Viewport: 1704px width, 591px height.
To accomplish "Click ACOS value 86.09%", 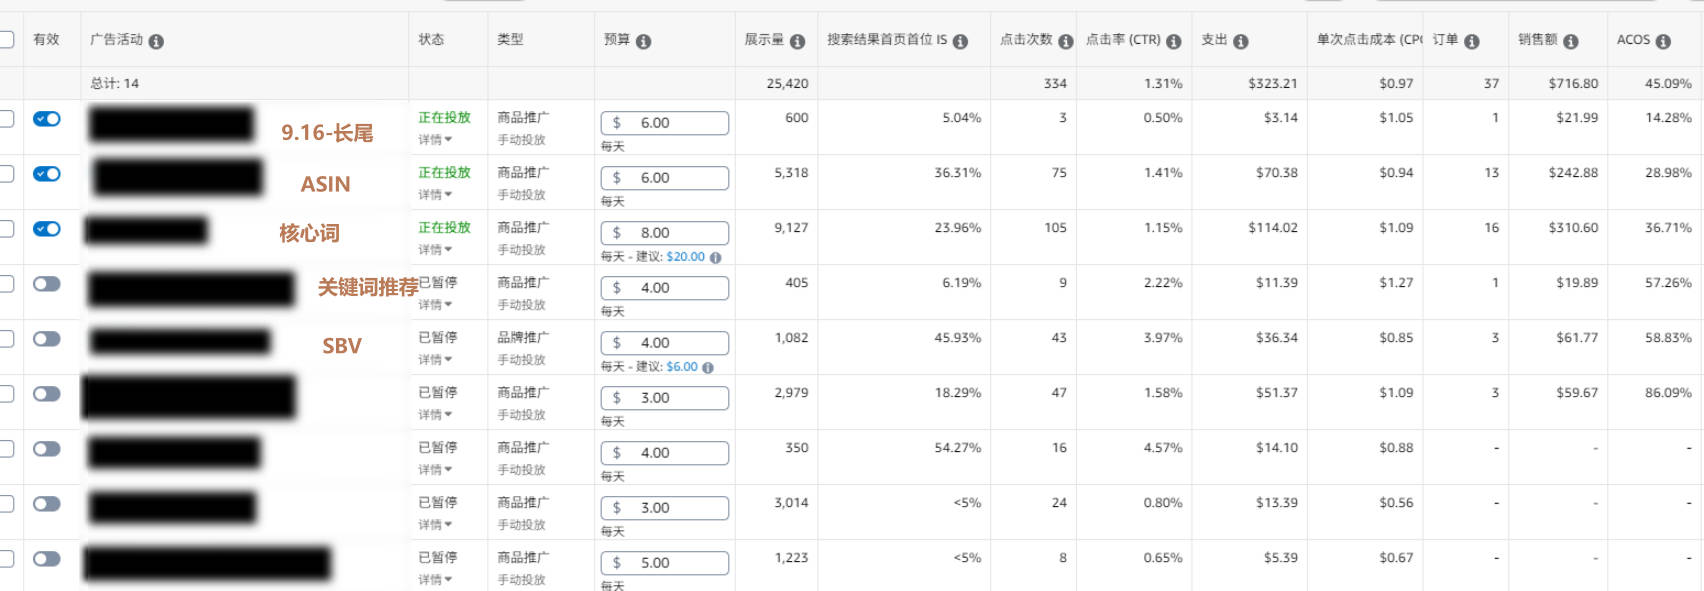I will pyautogui.click(x=1668, y=393).
